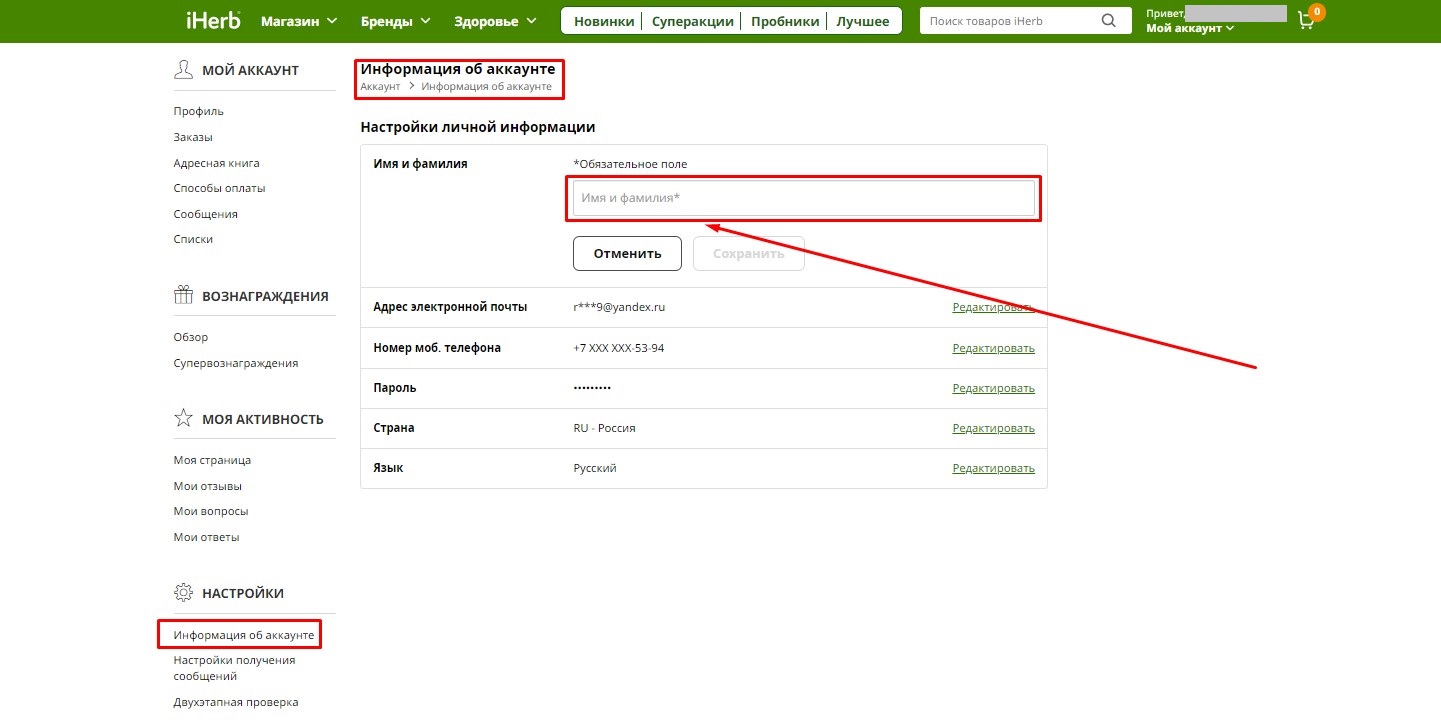Open the Пробники tab
Screen dimensions: 1441x726
click(785, 21)
